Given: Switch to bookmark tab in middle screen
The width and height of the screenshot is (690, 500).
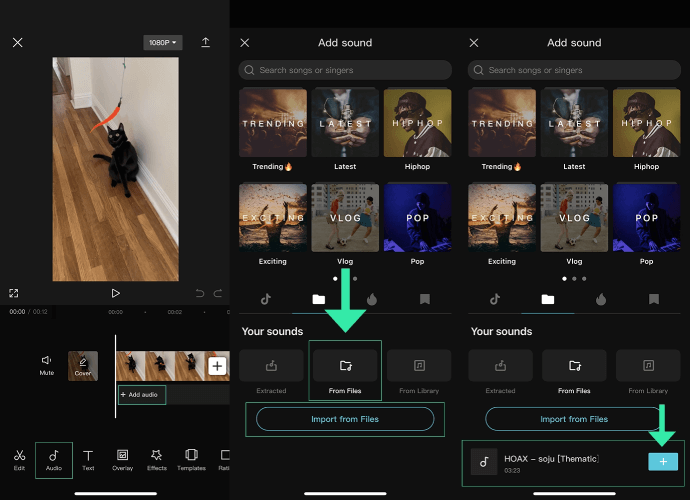Looking at the screenshot, I should (425, 299).
